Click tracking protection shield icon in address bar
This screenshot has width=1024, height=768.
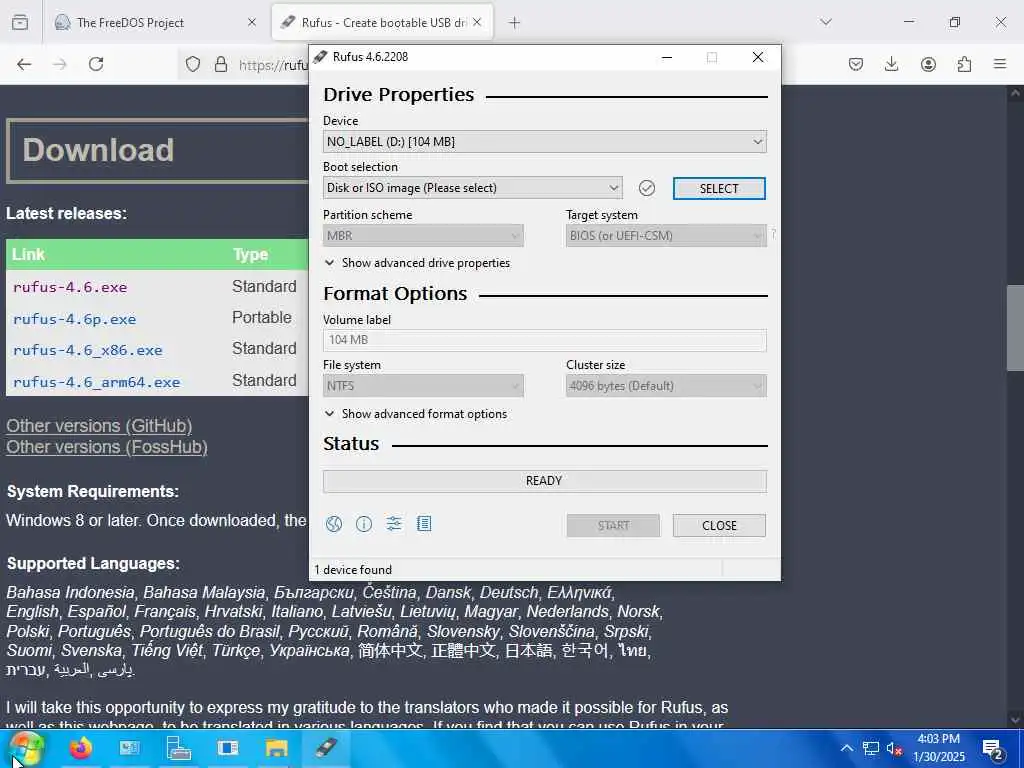[x=193, y=64]
